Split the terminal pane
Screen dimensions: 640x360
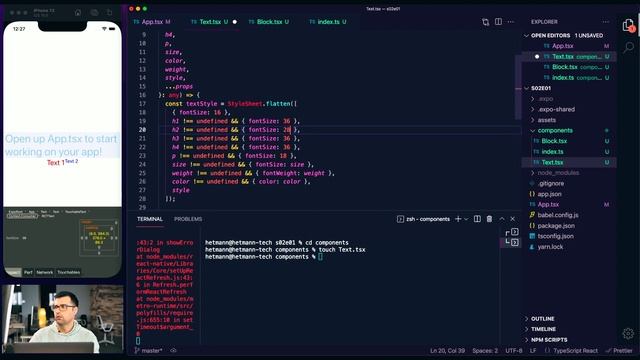[x=477, y=219]
